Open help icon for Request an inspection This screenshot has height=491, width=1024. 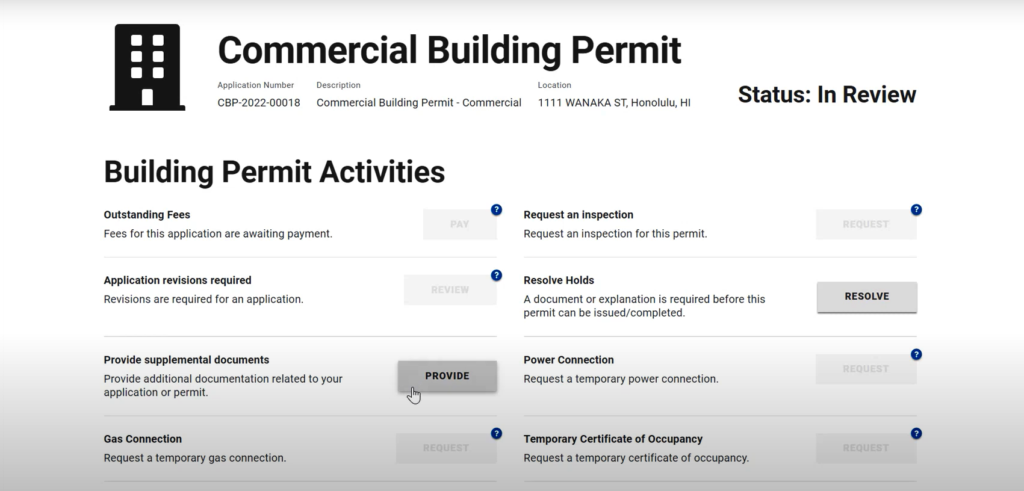(x=916, y=210)
